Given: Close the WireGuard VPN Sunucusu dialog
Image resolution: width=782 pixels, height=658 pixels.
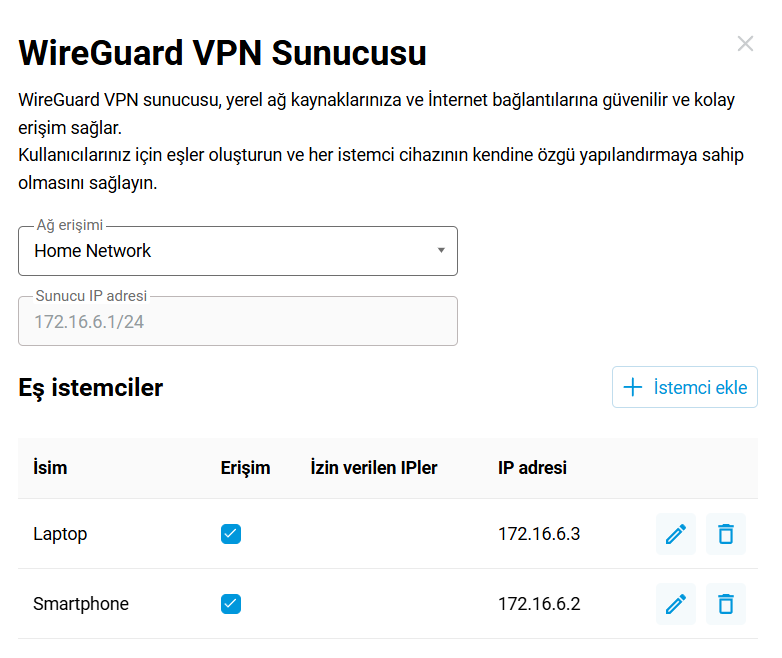Looking at the screenshot, I should (745, 43).
